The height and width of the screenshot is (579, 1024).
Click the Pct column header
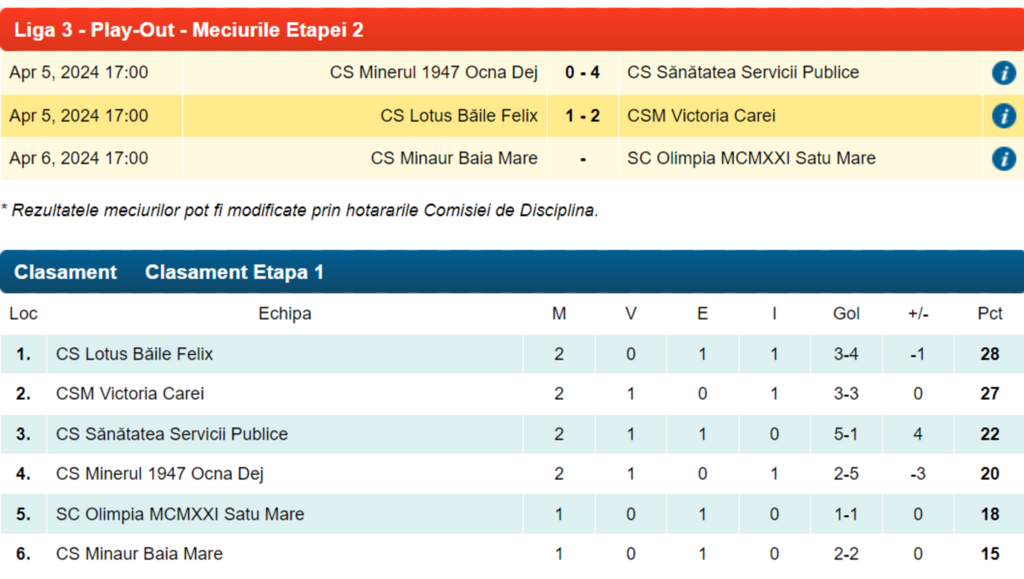tap(989, 314)
